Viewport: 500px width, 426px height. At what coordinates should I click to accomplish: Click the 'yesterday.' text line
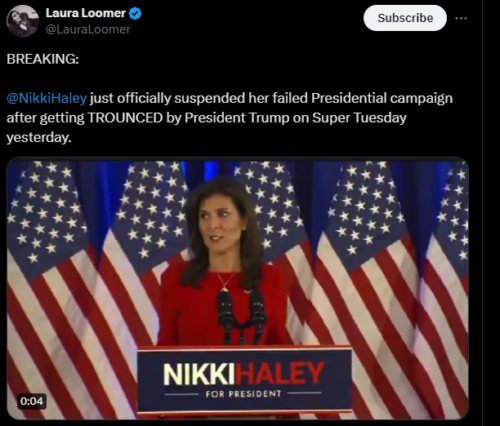tap(39, 138)
